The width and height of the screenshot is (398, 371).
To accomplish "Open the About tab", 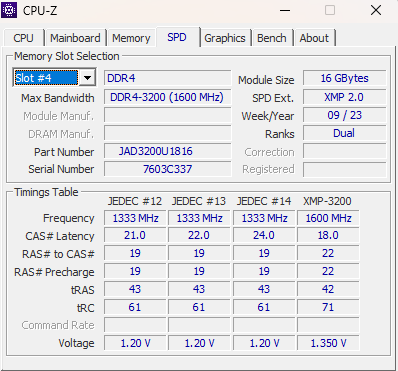I will pyautogui.click(x=314, y=38).
